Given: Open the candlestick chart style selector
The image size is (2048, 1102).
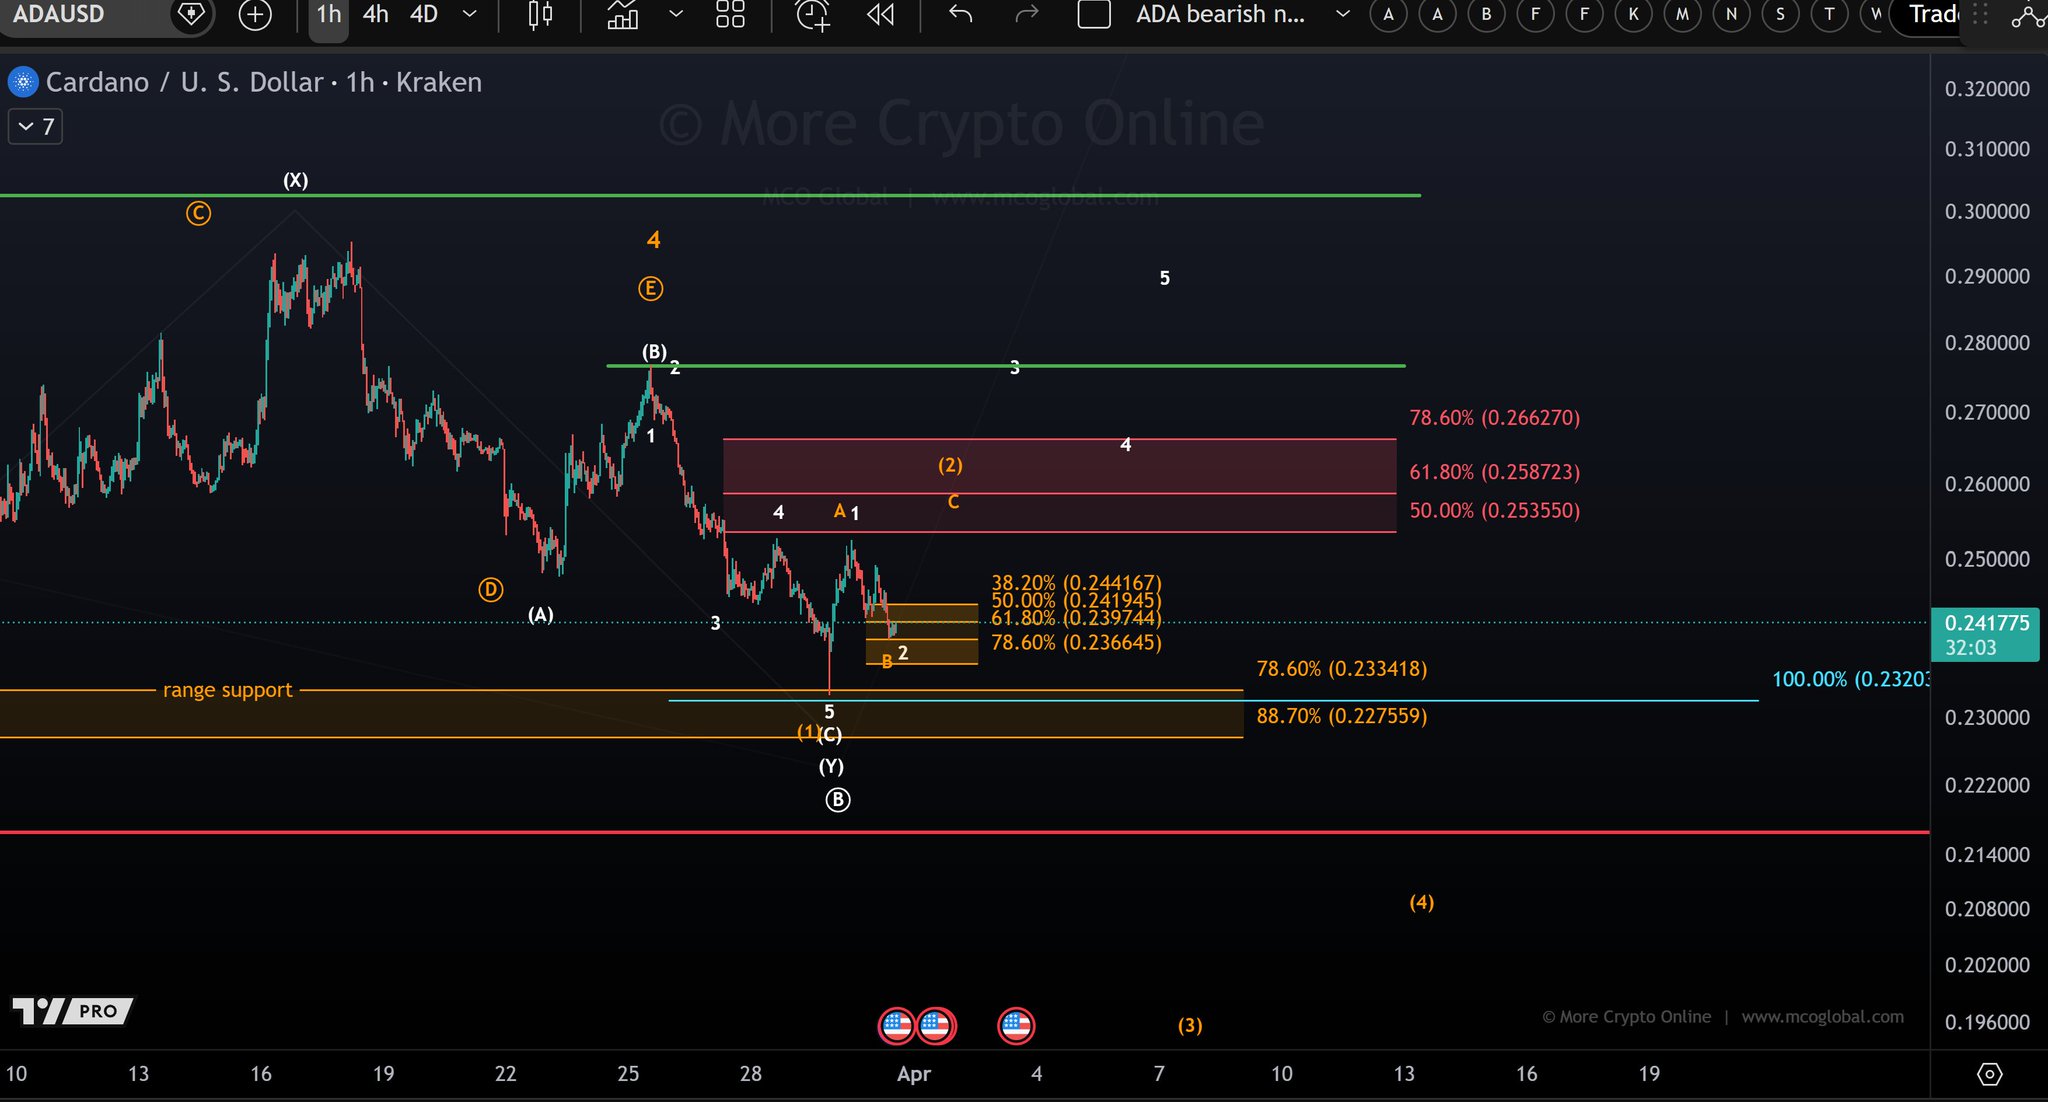Looking at the screenshot, I should point(540,15).
